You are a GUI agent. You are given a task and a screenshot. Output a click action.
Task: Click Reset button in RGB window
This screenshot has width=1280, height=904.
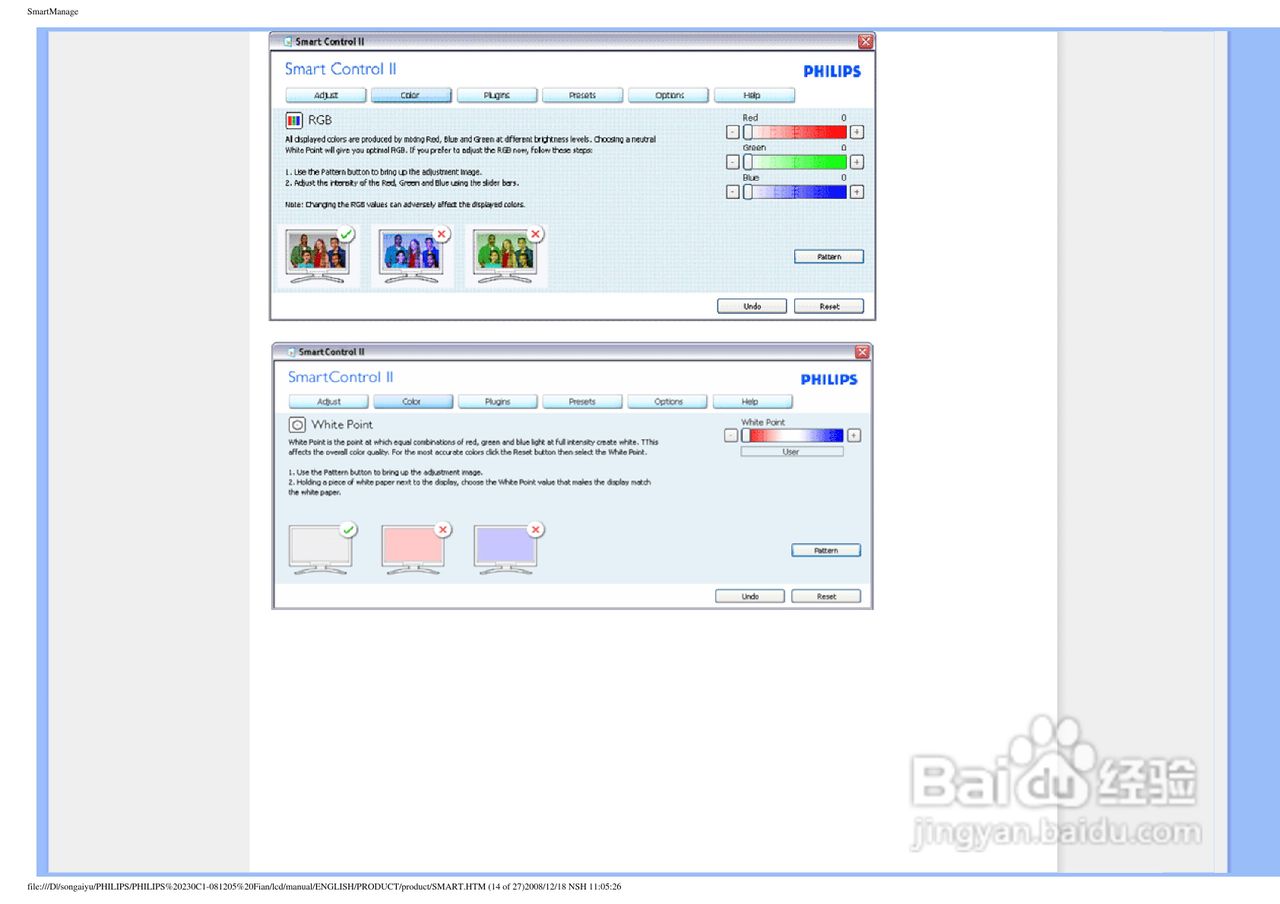pyautogui.click(x=829, y=306)
